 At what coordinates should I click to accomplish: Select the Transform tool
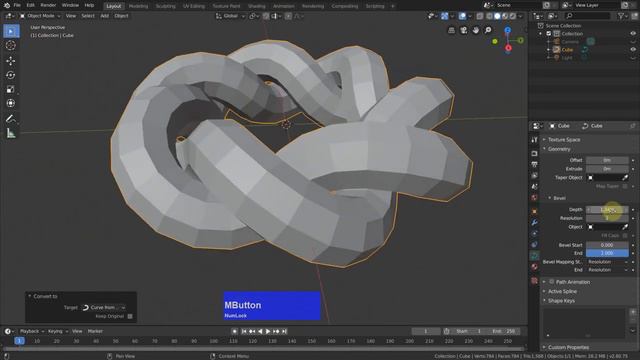pos(11,103)
